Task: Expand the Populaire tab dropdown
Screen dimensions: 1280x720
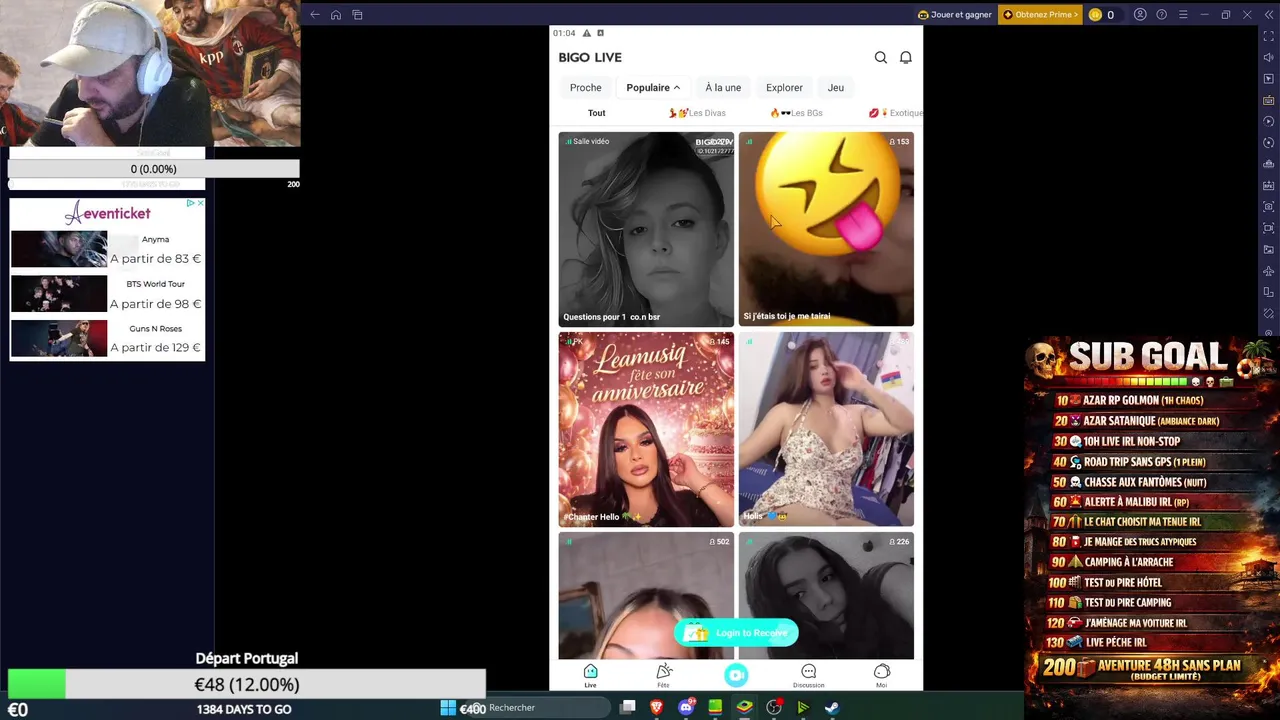Action: pos(653,87)
